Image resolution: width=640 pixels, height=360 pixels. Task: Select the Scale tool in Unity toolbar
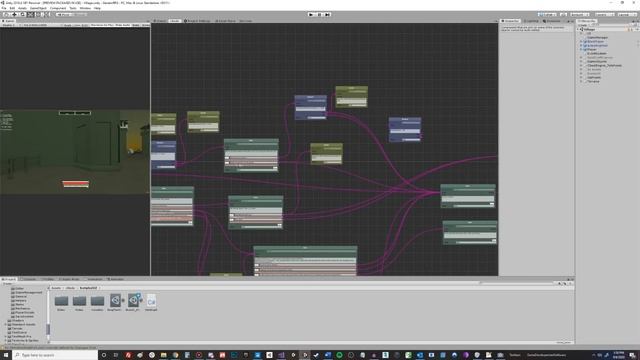pyautogui.click(x=31, y=14)
